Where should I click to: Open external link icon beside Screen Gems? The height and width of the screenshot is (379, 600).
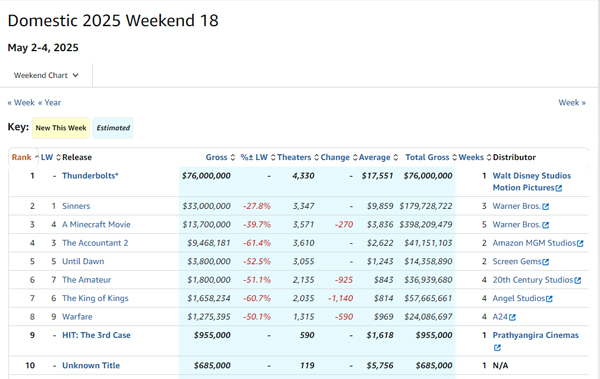[546, 262]
